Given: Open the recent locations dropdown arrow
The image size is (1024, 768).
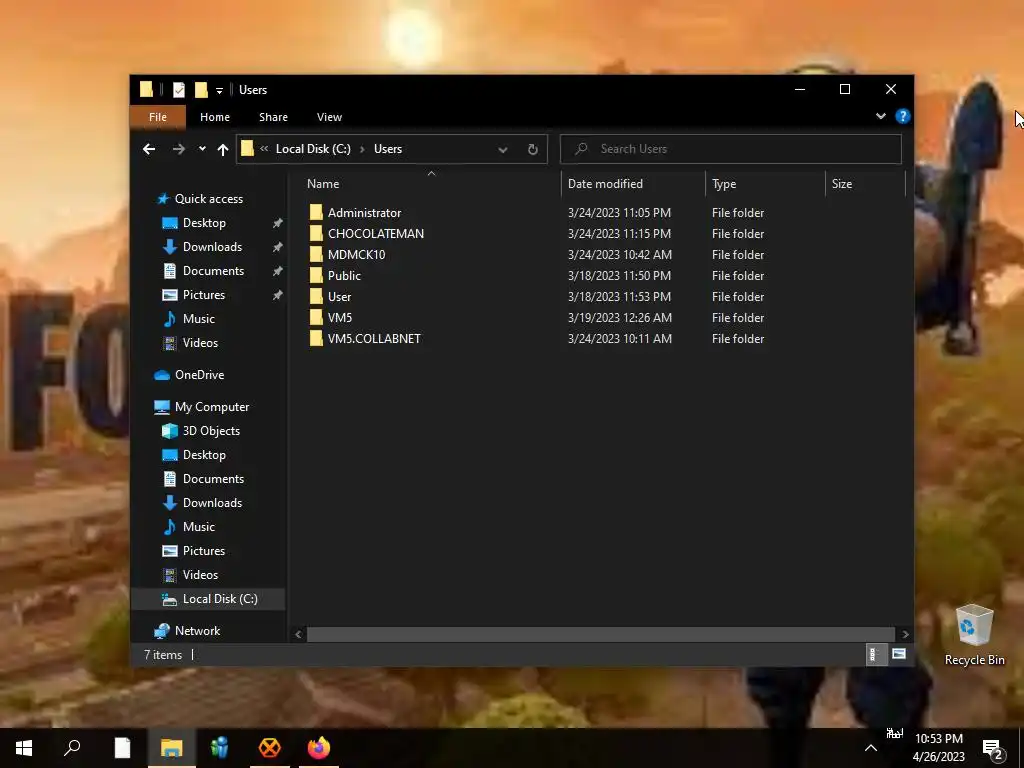Looking at the screenshot, I should (x=202, y=149).
